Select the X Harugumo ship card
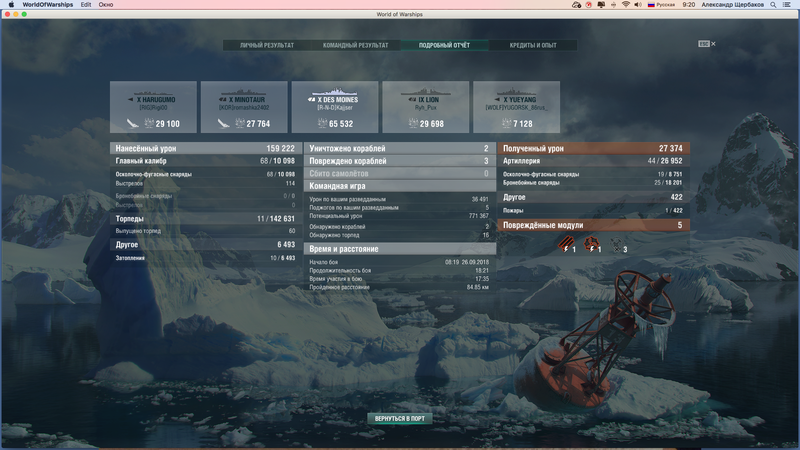The width and height of the screenshot is (800, 450). (x=153, y=107)
